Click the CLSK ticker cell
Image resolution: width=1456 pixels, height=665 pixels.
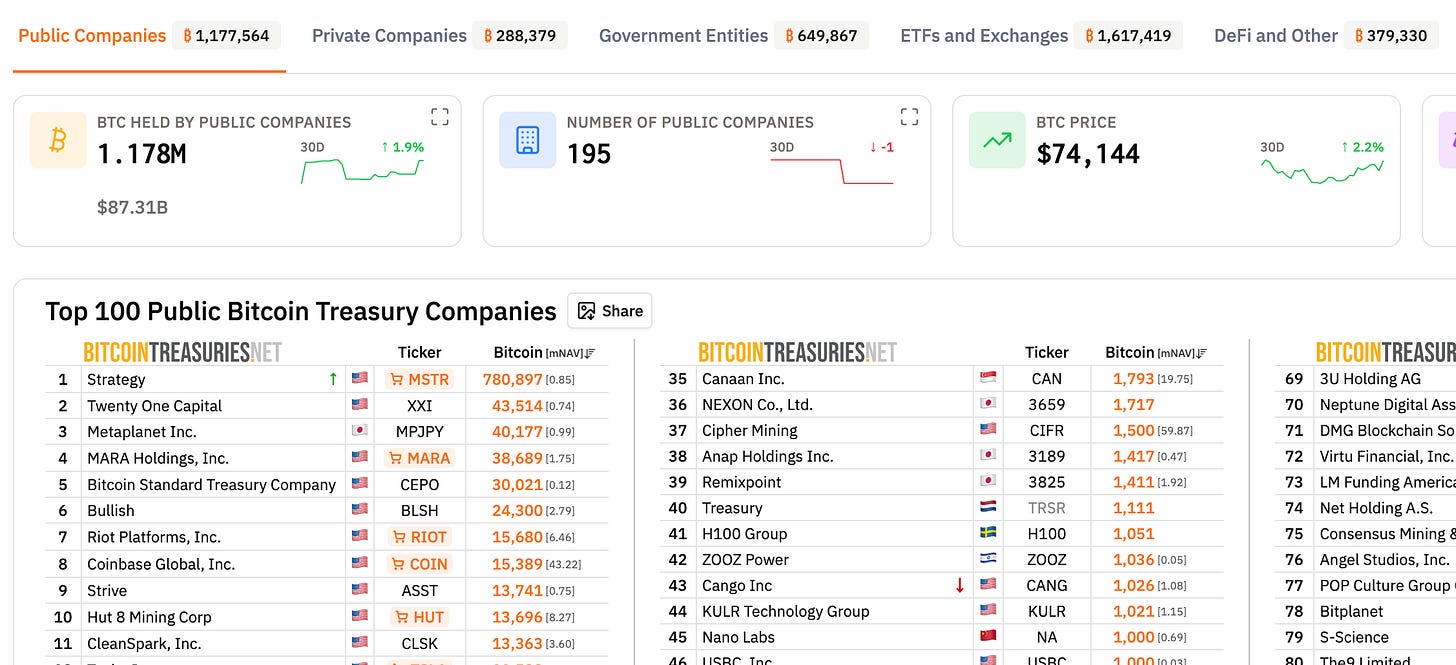pos(420,644)
